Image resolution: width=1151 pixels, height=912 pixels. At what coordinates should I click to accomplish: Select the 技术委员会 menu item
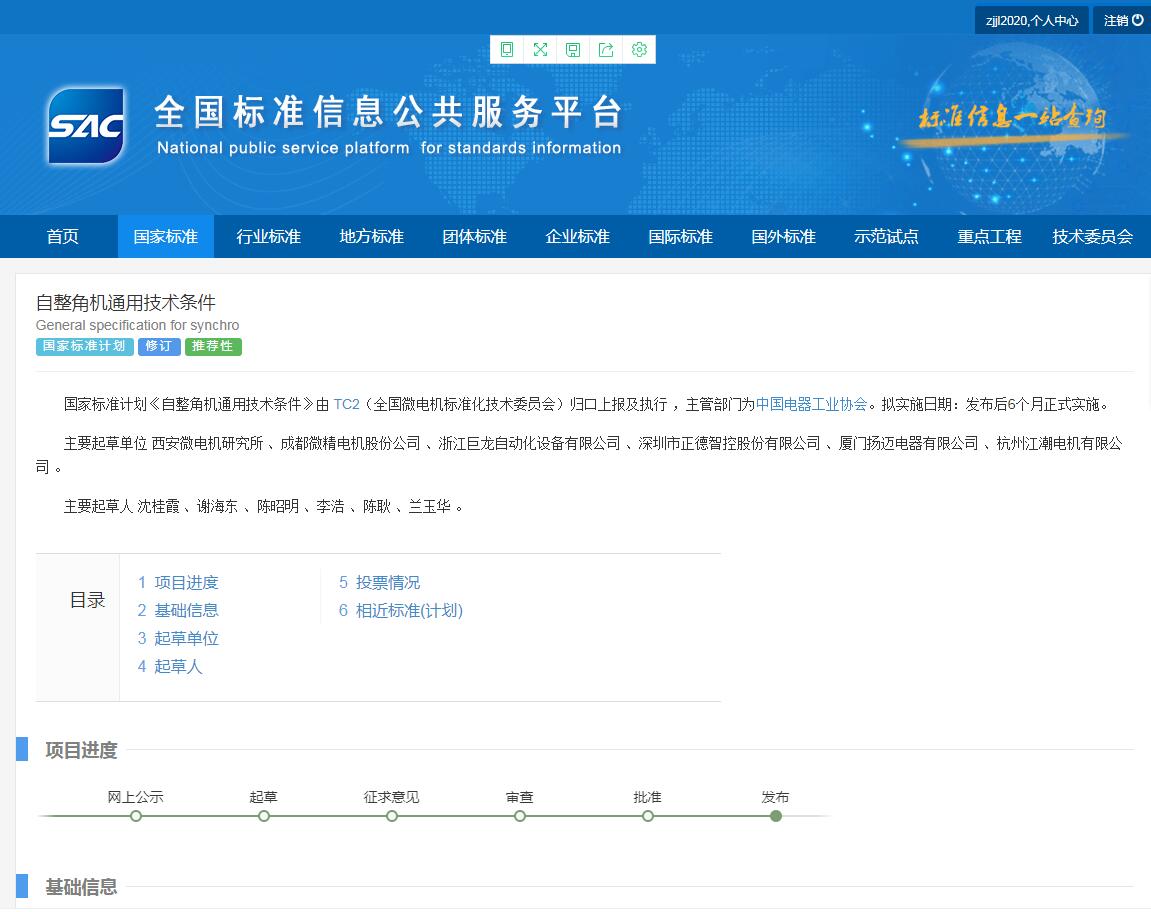[x=1092, y=237]
